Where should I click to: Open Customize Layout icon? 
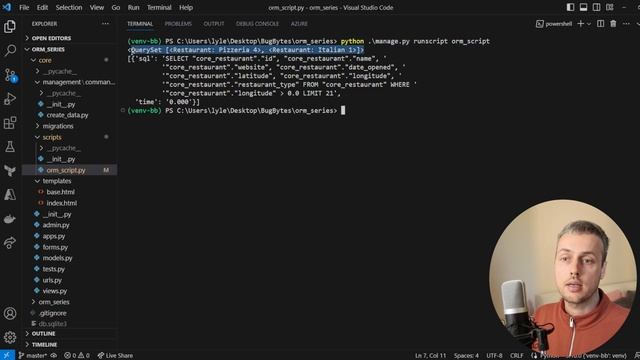pos(609,7)
